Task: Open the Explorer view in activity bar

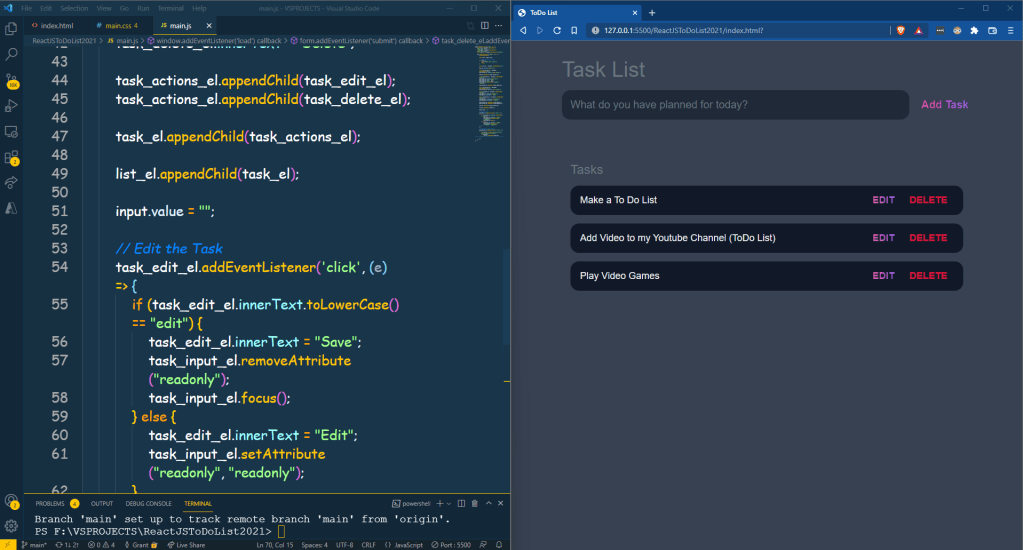Action: [x=12, y=29]
